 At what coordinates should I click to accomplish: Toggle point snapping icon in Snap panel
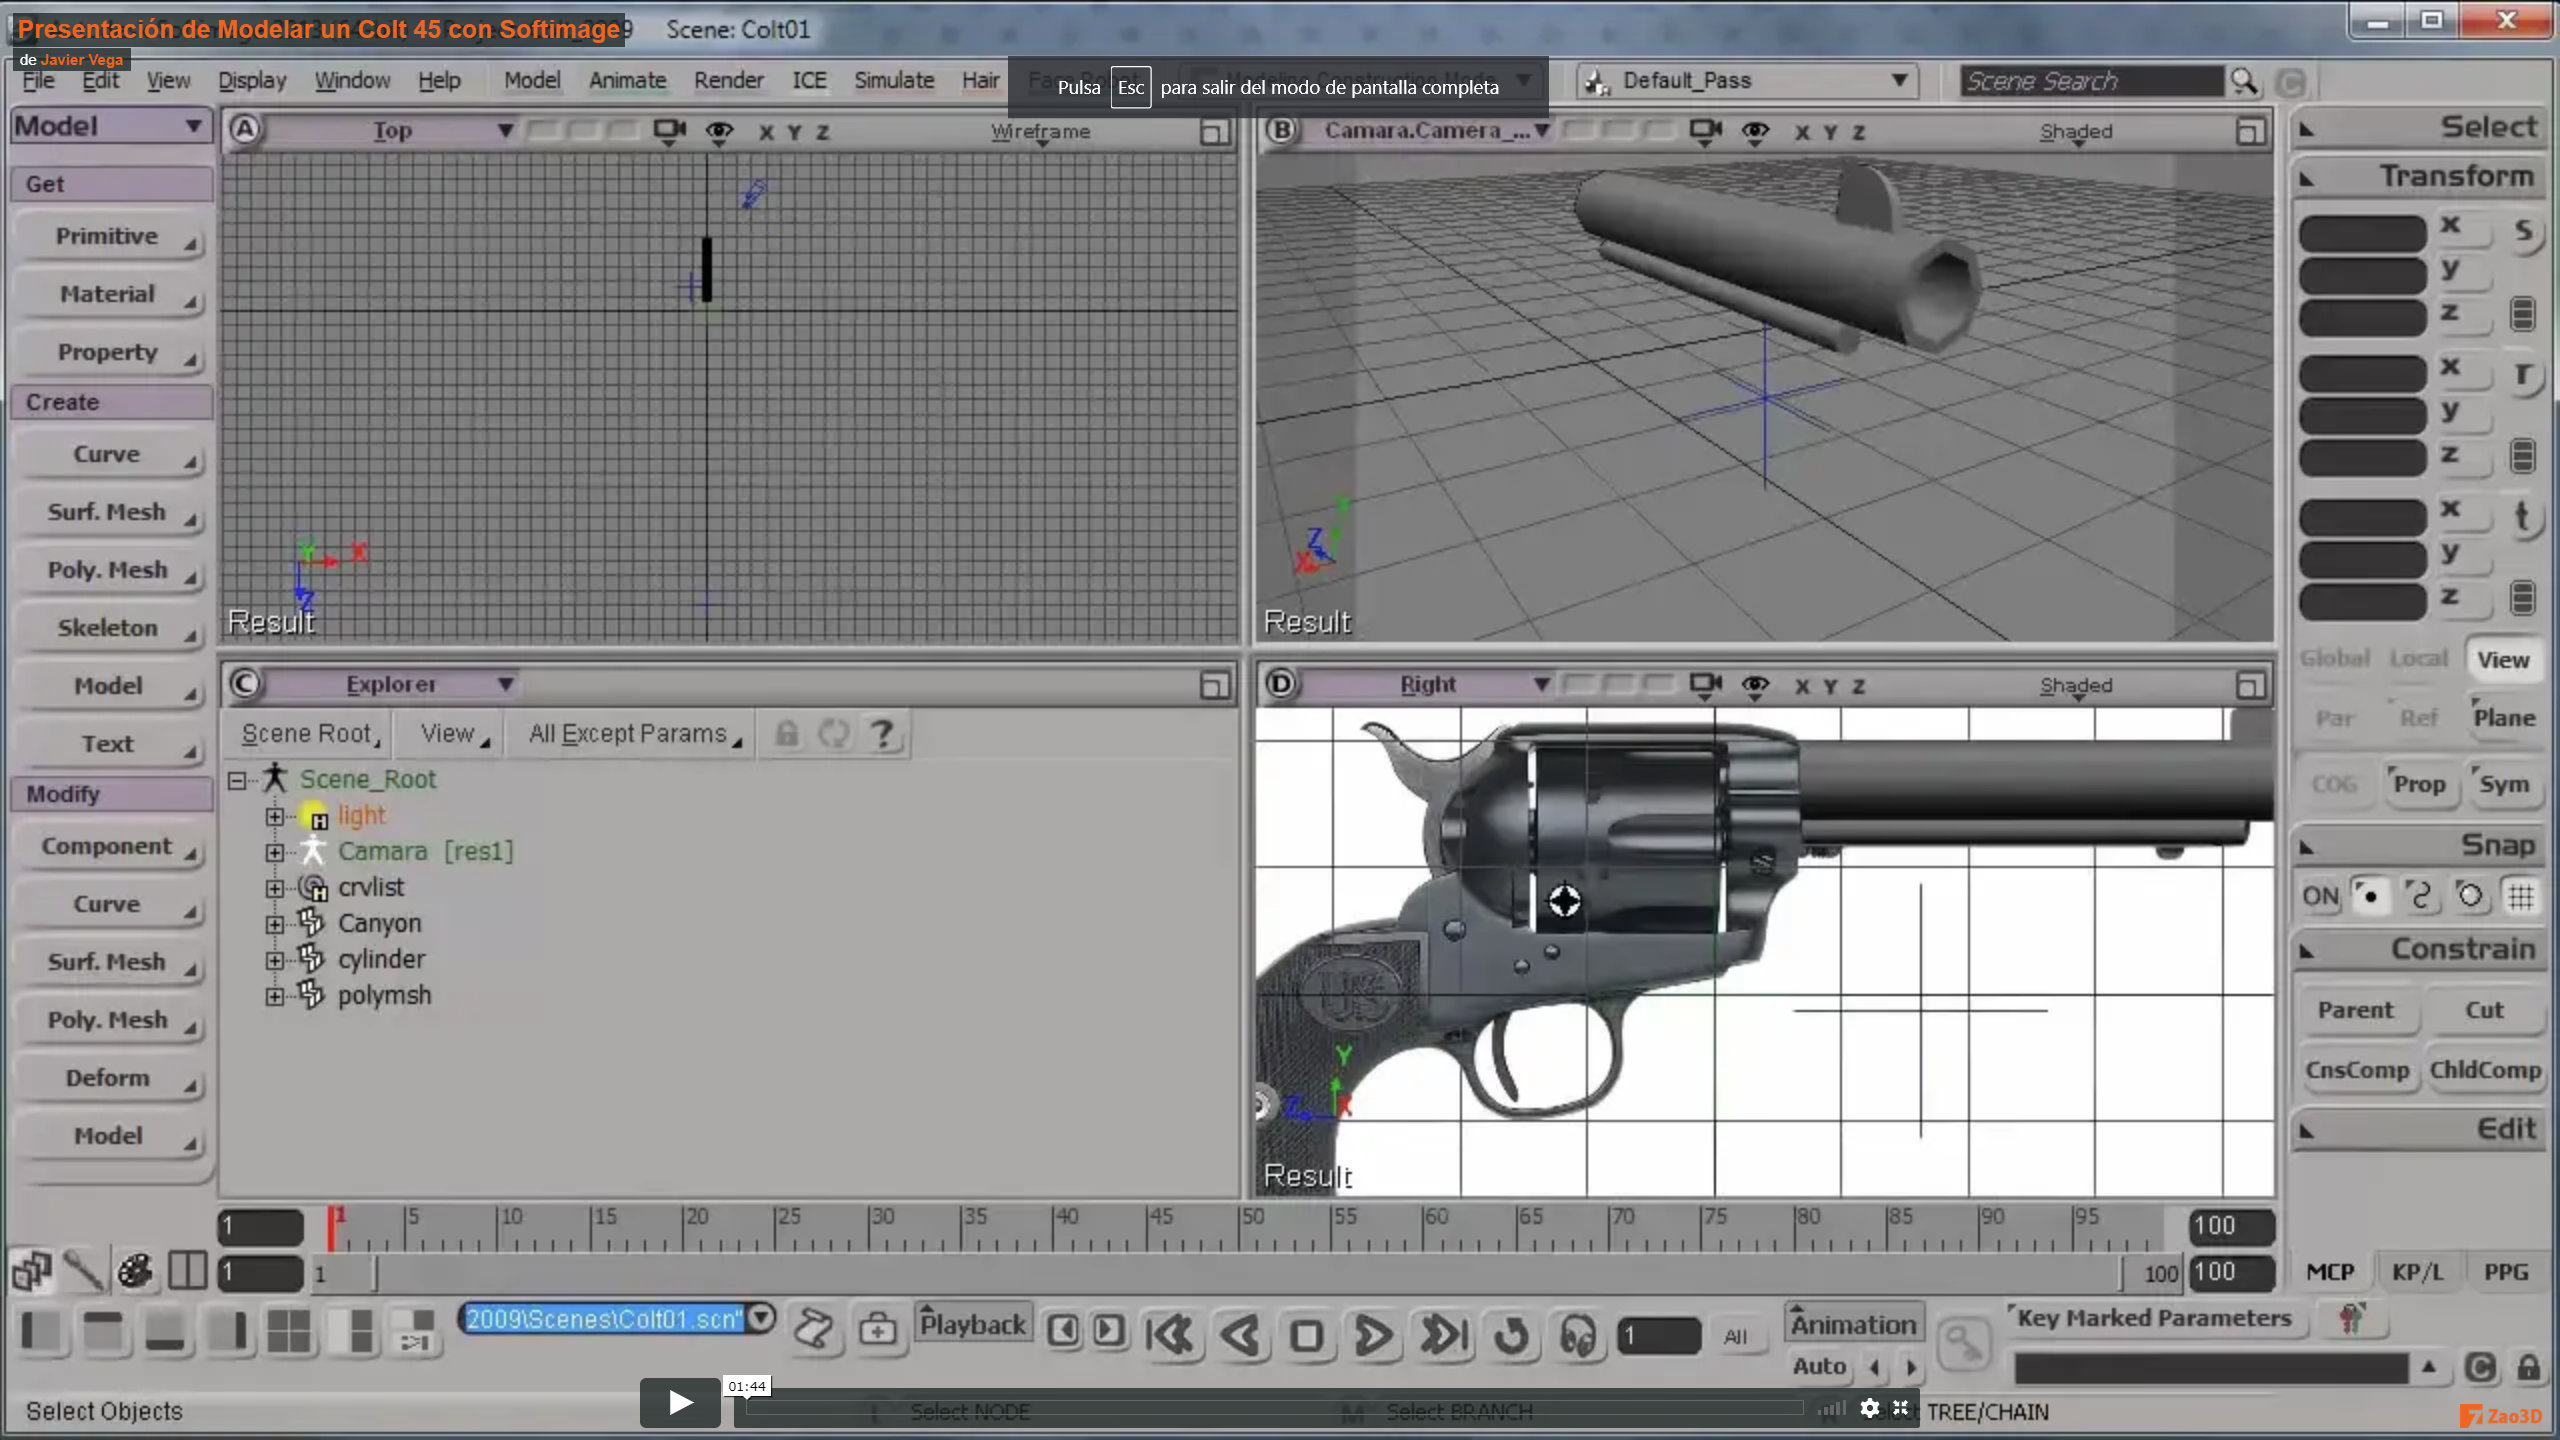(2369, 896)
